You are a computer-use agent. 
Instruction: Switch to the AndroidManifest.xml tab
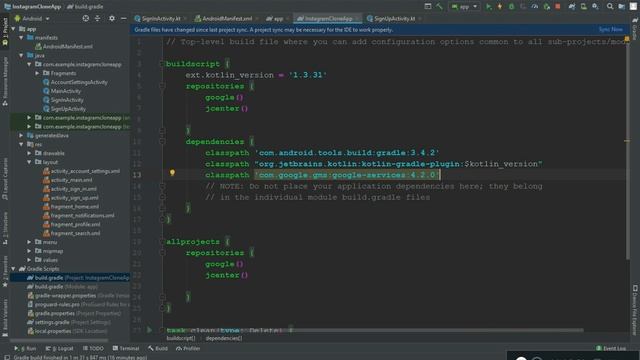coord(226,19)
